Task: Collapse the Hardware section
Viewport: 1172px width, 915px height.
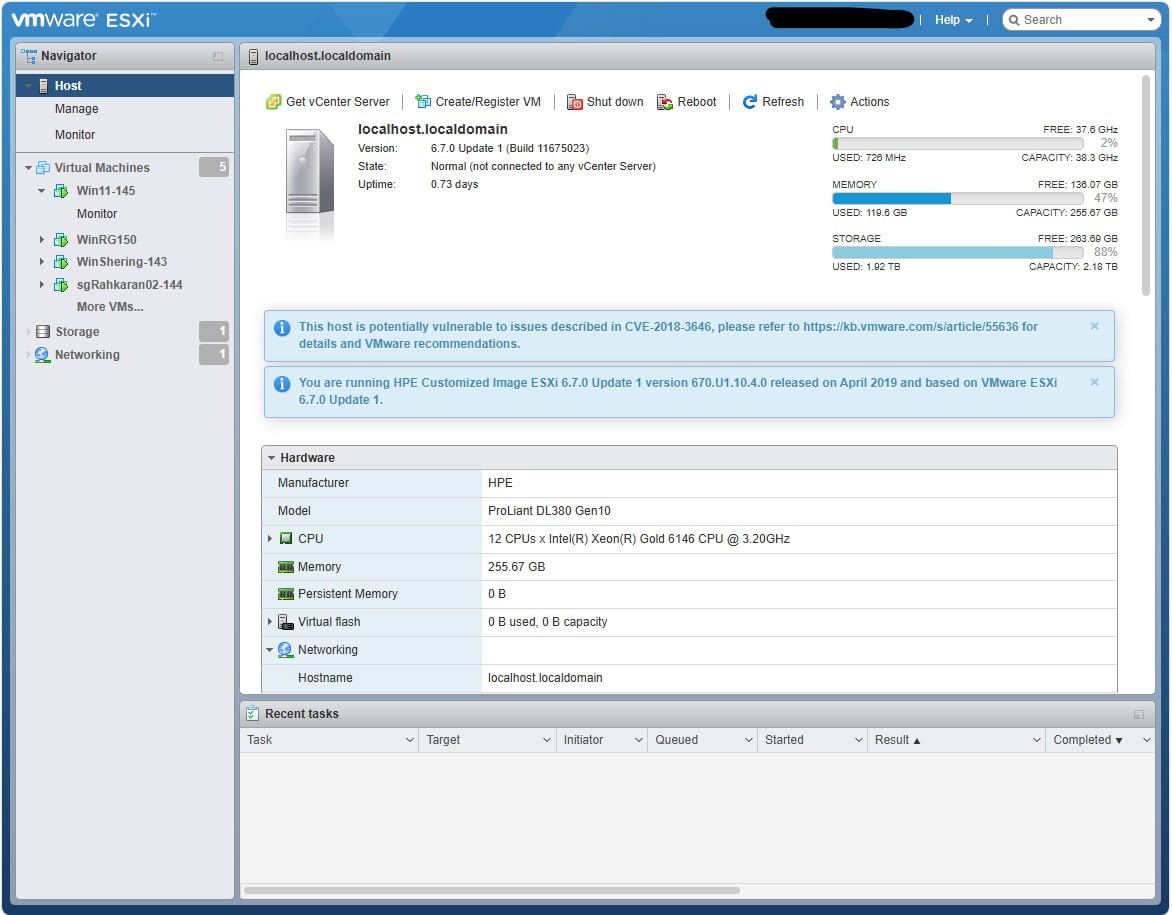Action: pos(271,458)
